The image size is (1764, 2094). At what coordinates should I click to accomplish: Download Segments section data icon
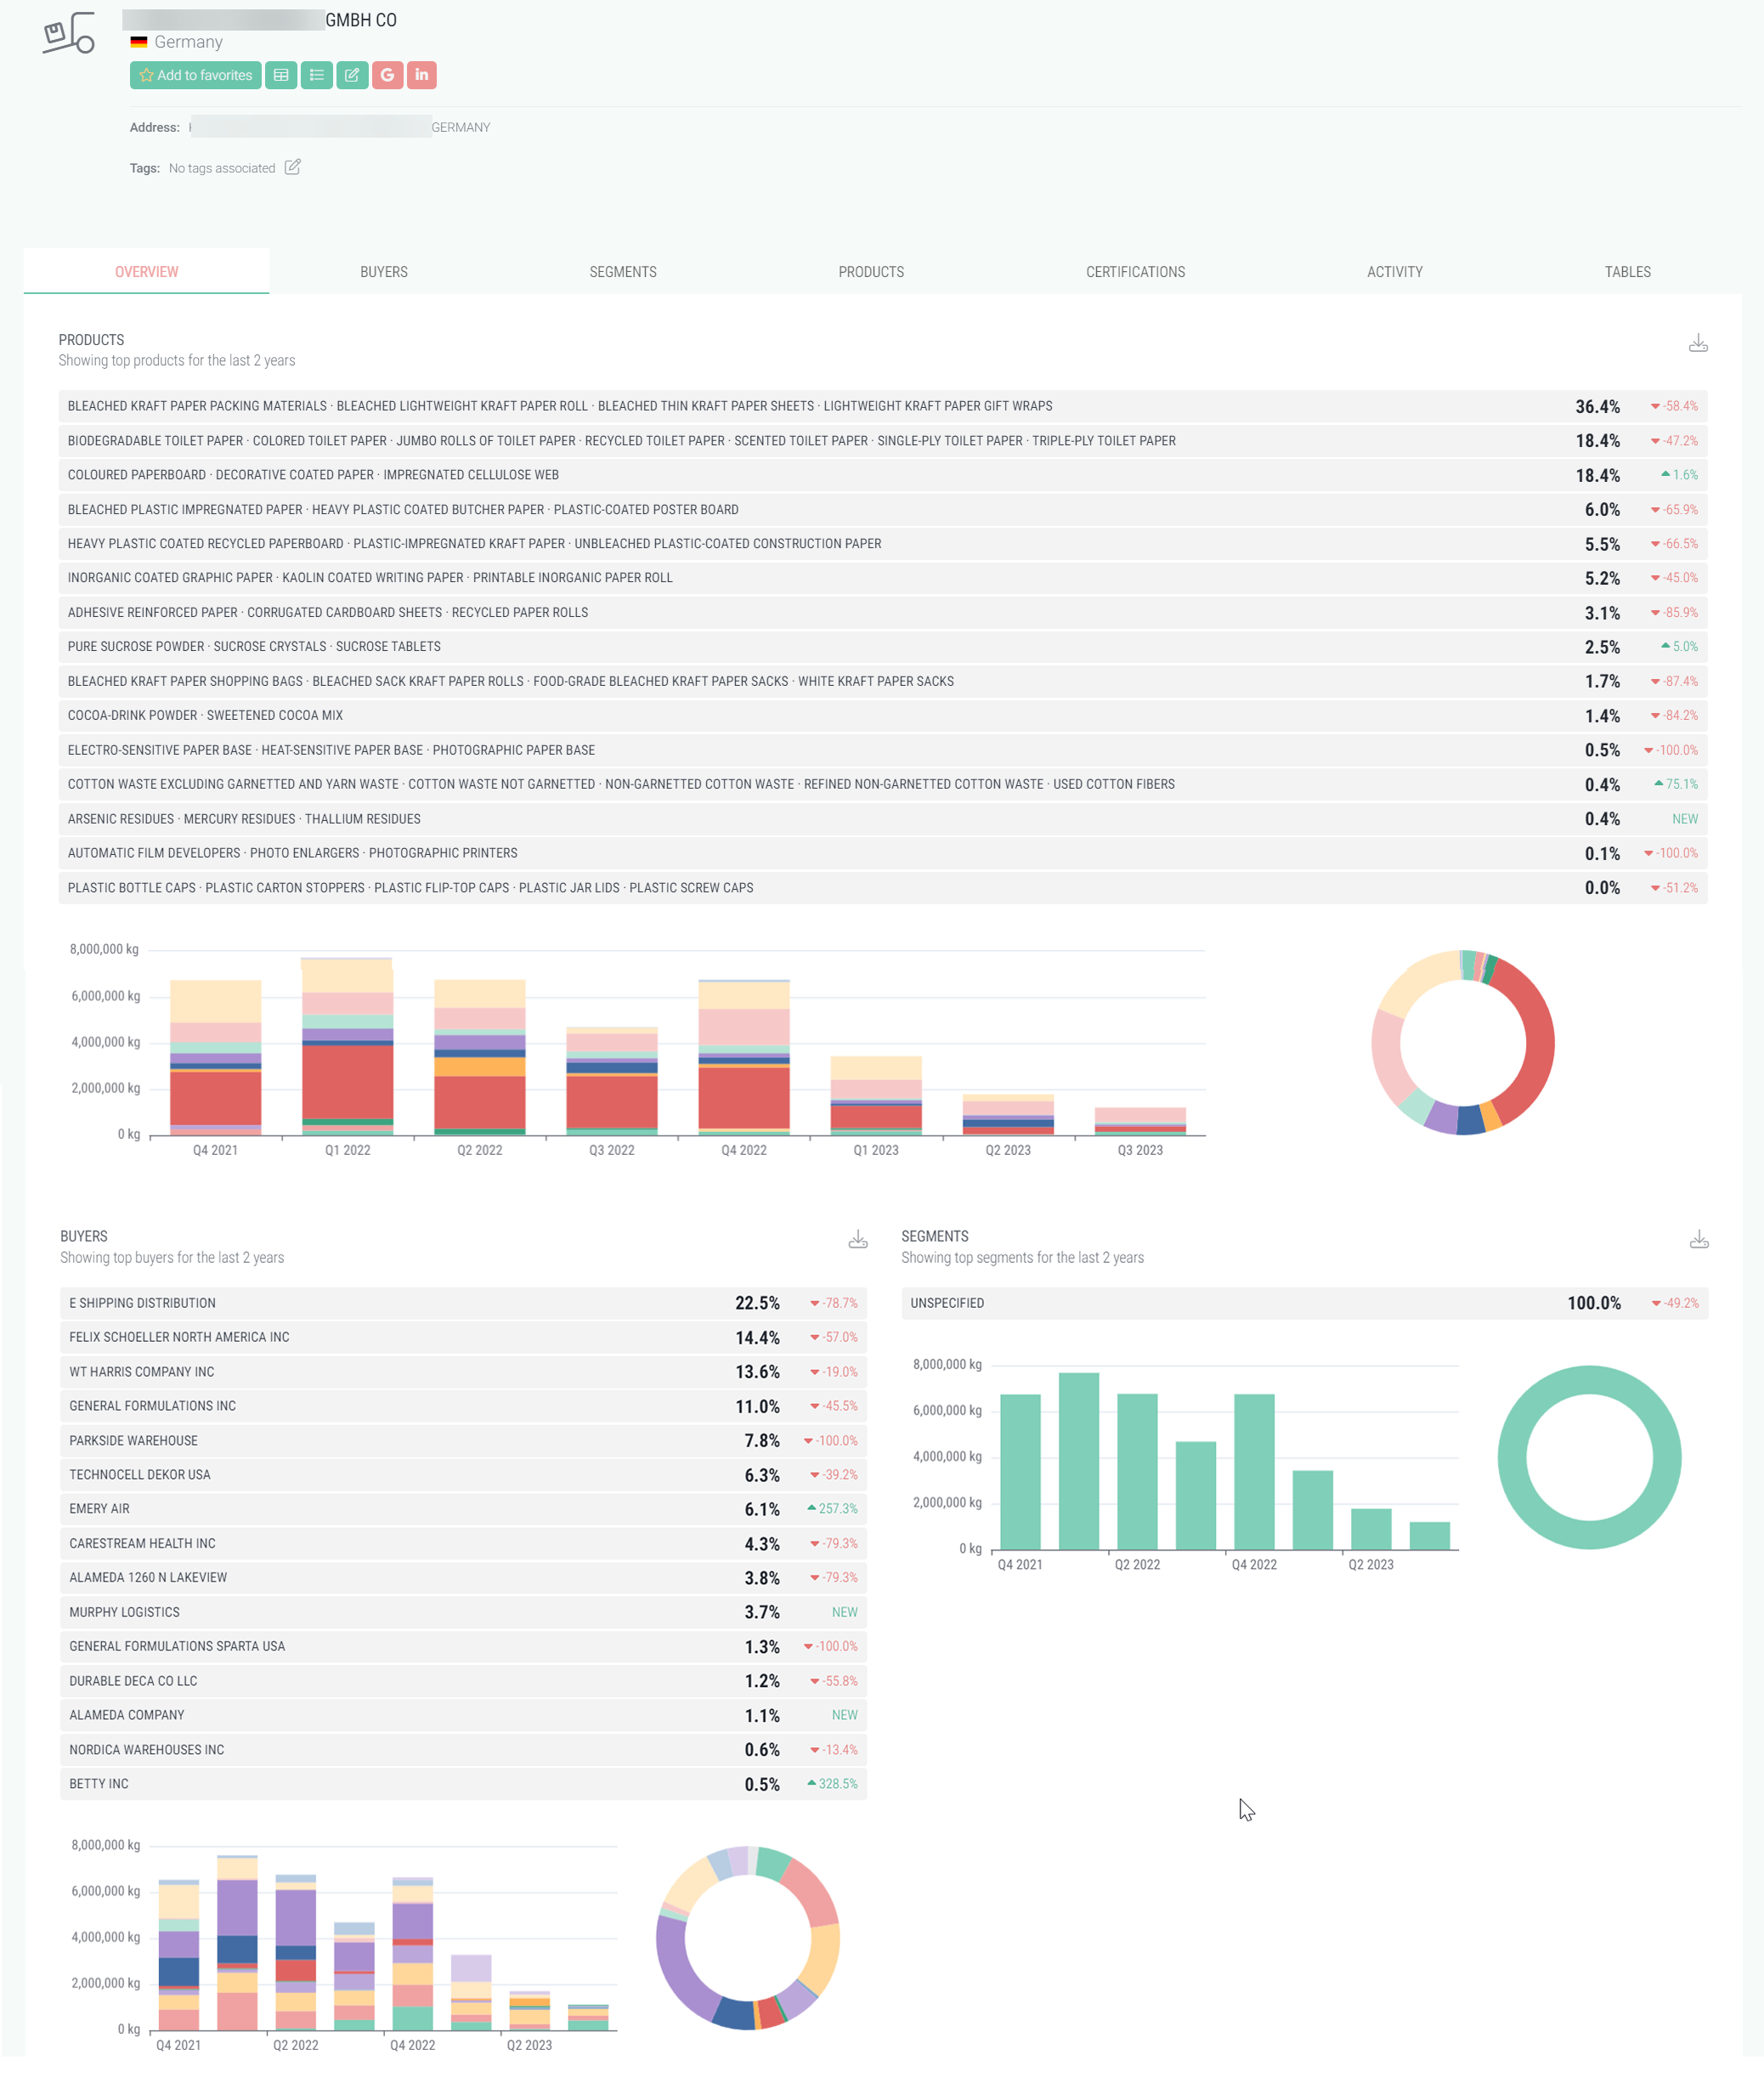[1699, 1240]
